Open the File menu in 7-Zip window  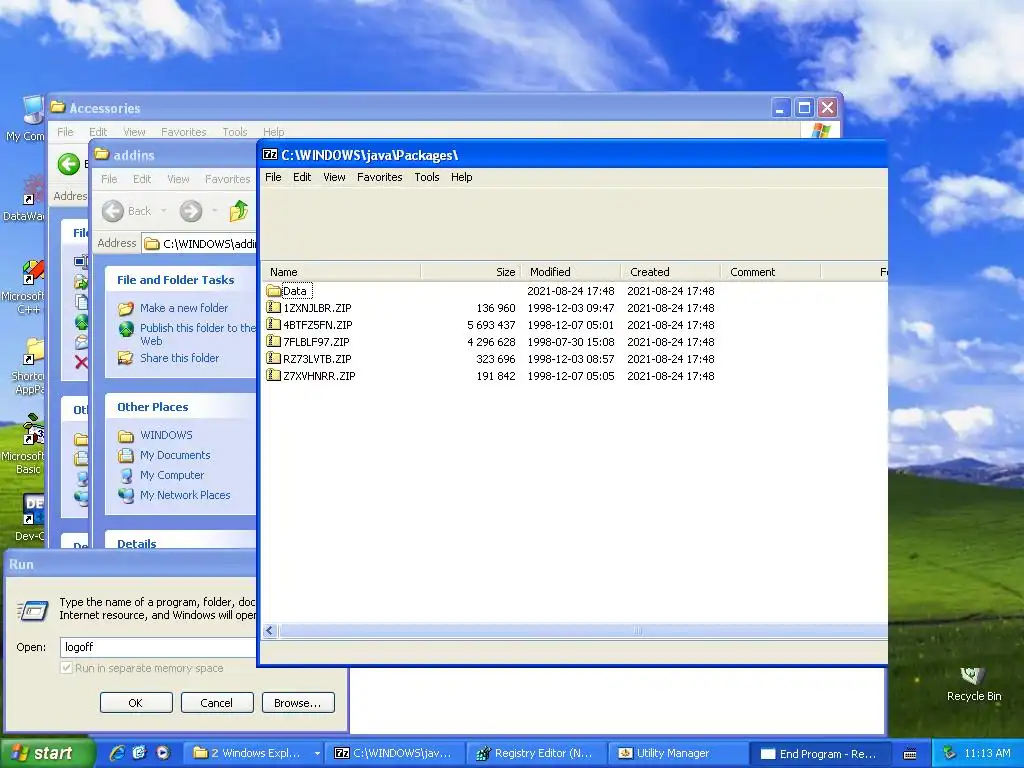coord(273,177)
